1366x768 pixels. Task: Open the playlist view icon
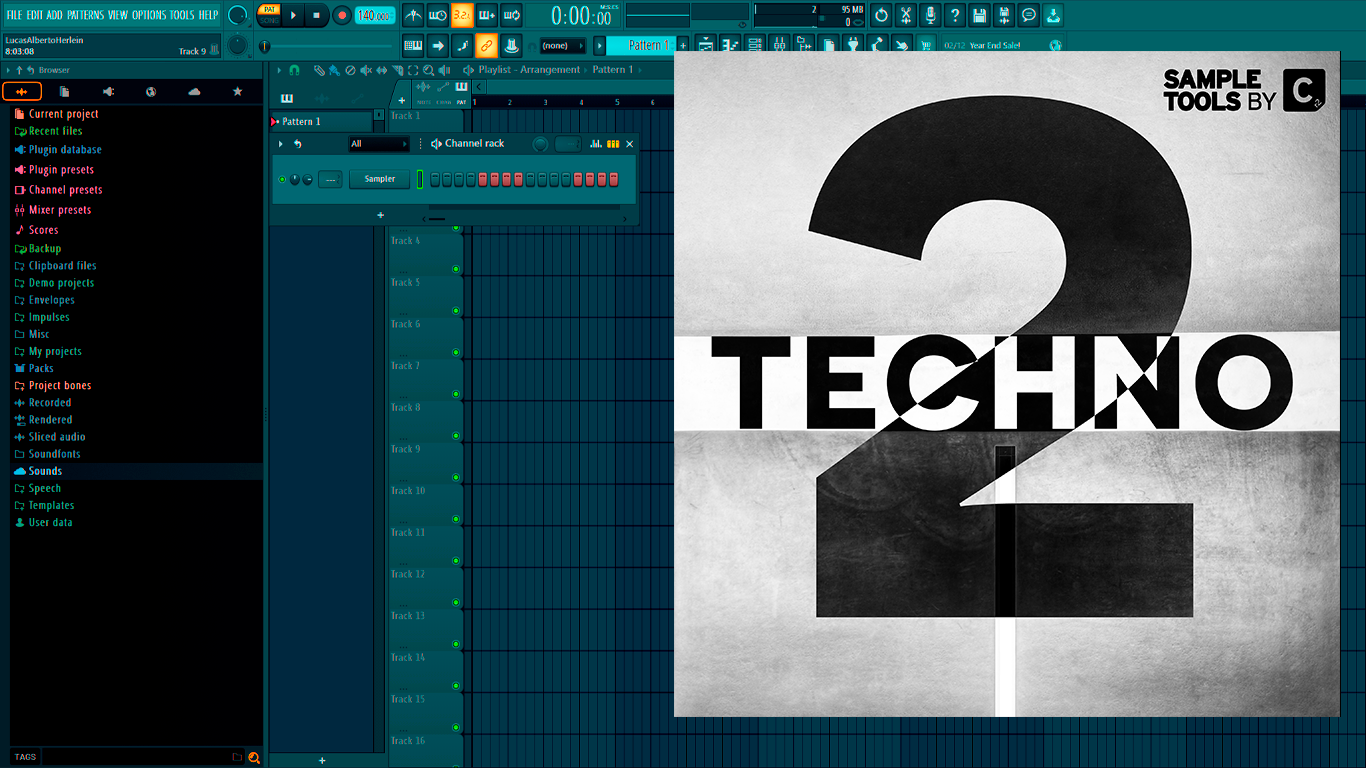(x=706, y=45)
